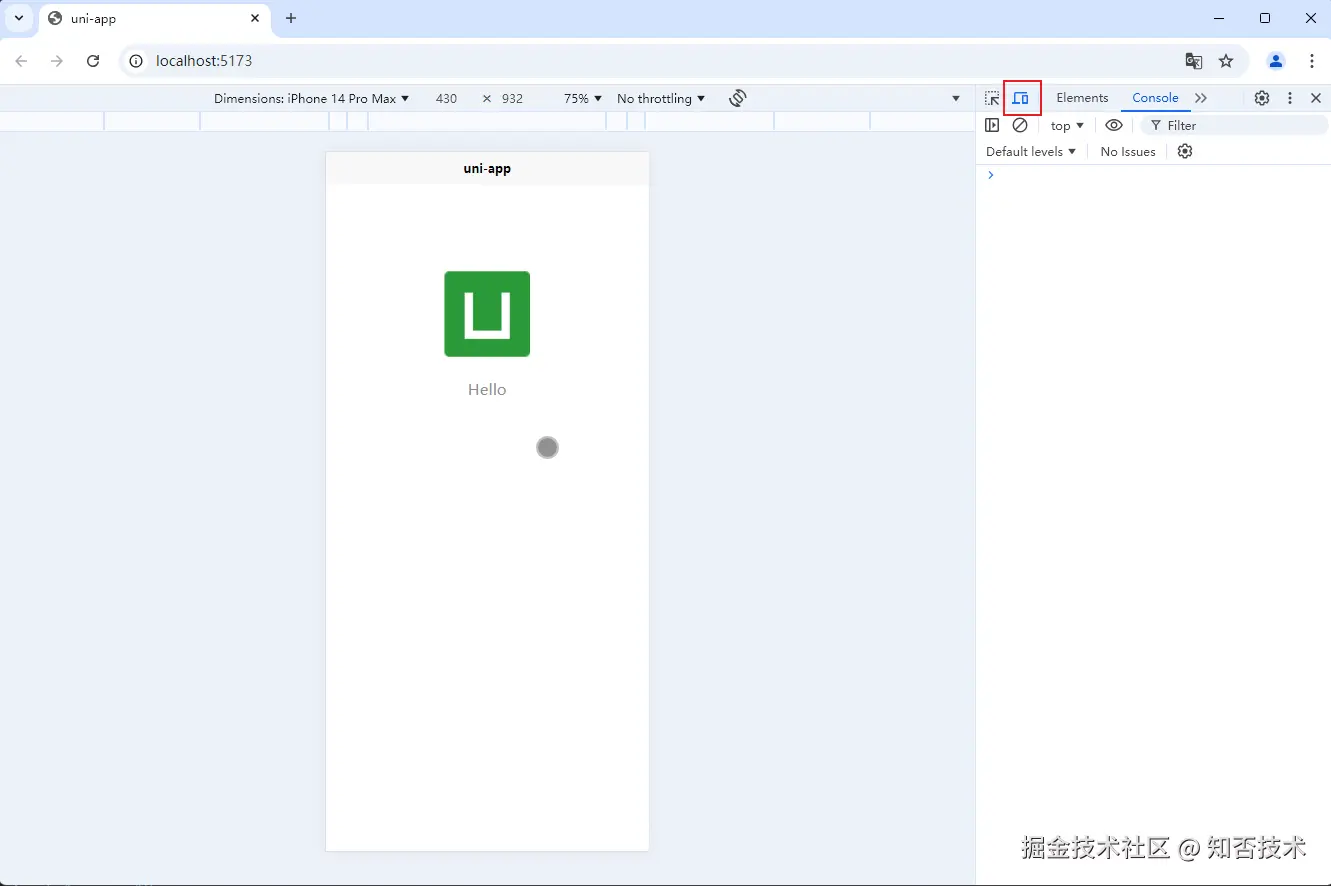Bookmark this page with the star

[1226, 61]
